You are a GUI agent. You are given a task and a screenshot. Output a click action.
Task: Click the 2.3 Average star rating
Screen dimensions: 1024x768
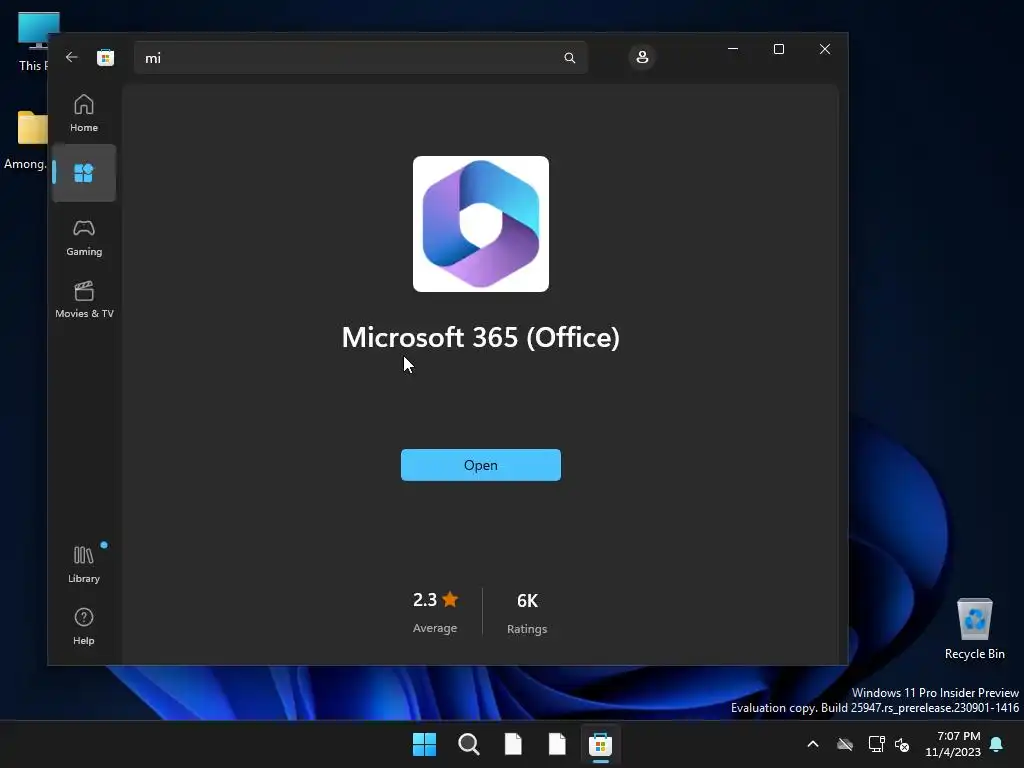435,612
